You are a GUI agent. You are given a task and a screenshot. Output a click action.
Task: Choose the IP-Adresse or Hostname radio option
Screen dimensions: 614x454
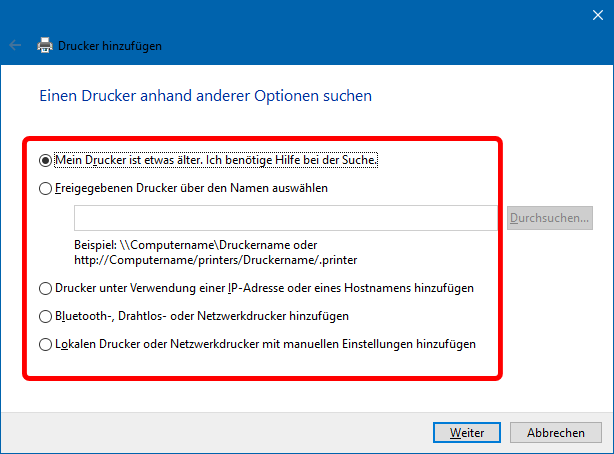44,288
